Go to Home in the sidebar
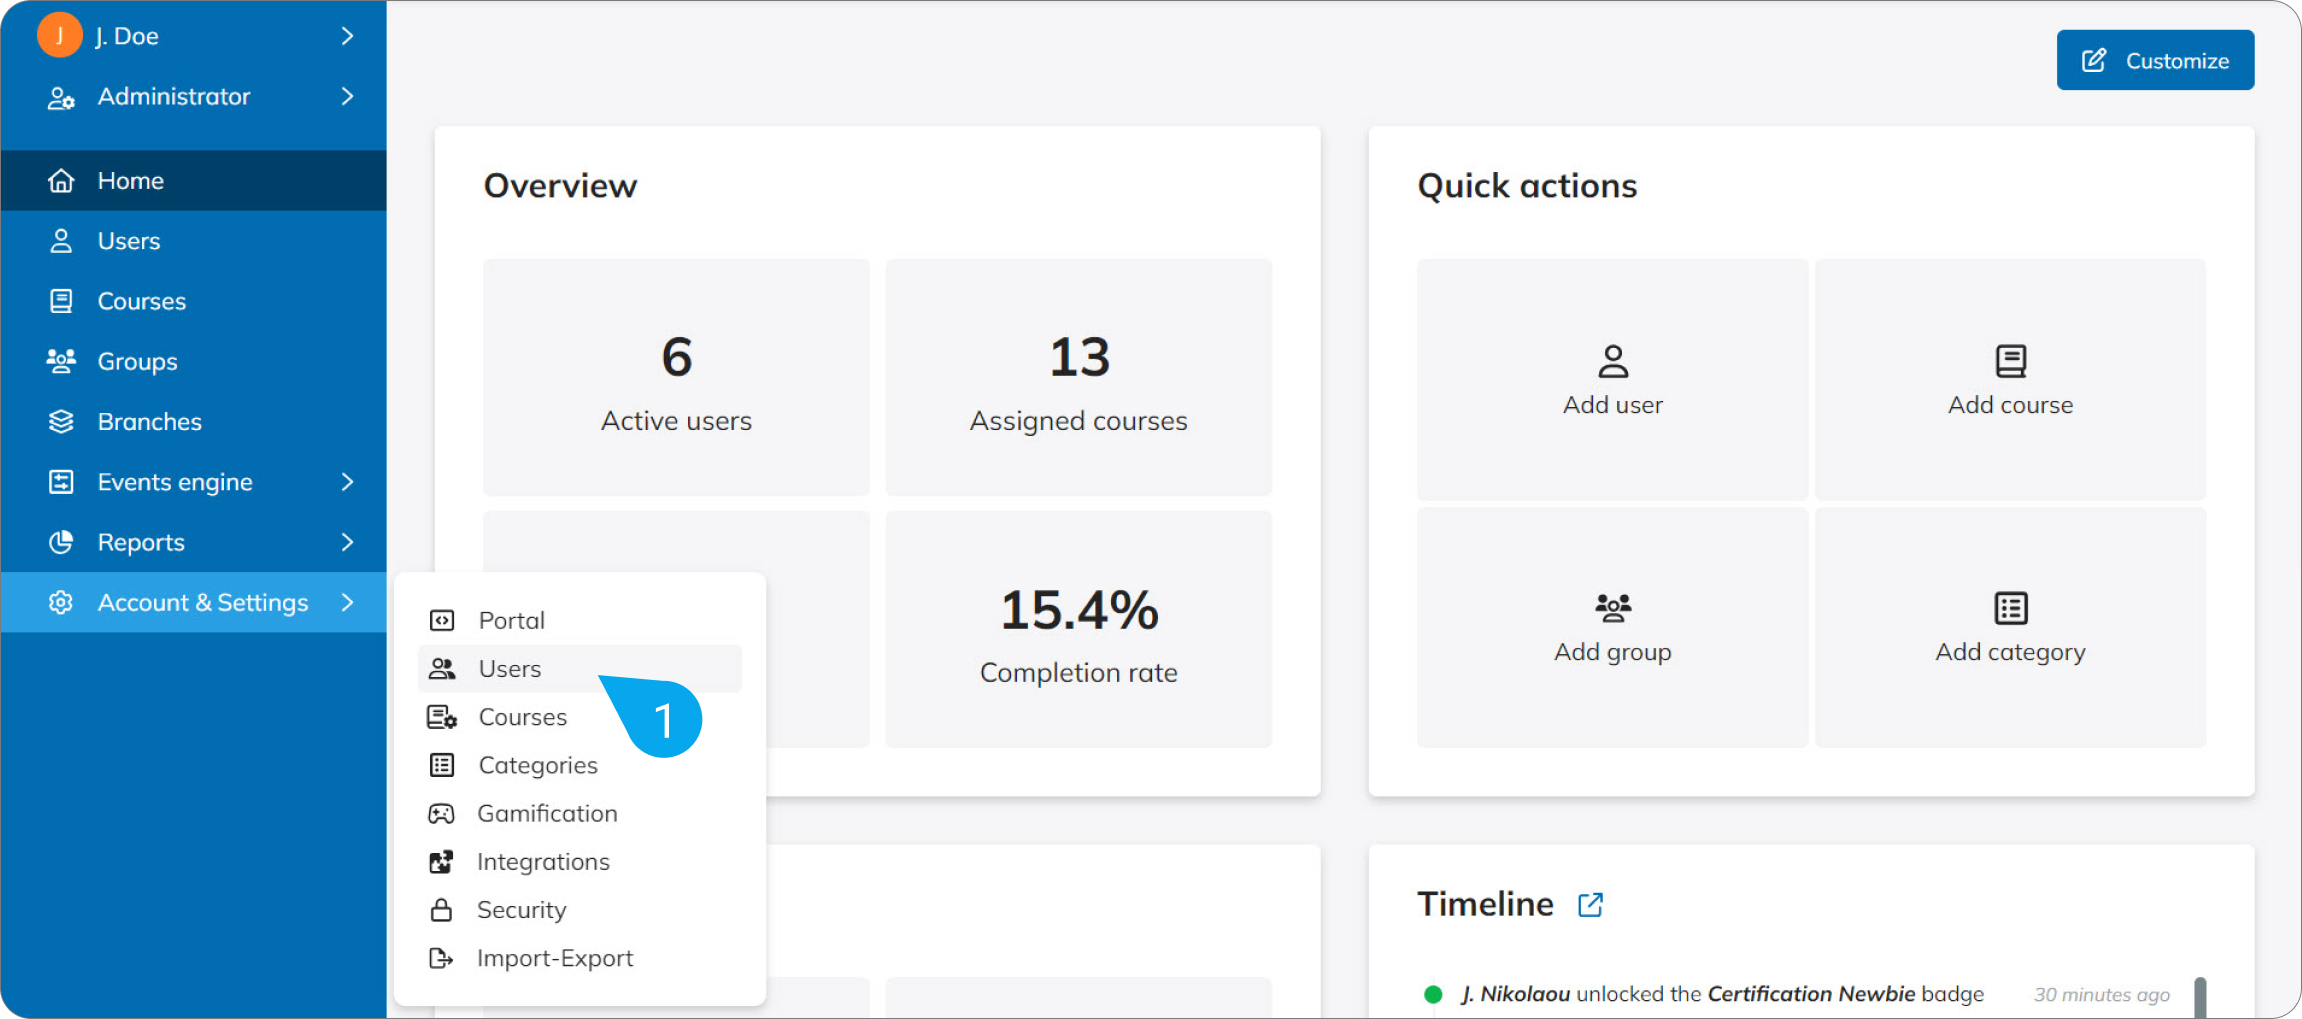This screenshot has width=2302, height=1019. pos(193,181)
